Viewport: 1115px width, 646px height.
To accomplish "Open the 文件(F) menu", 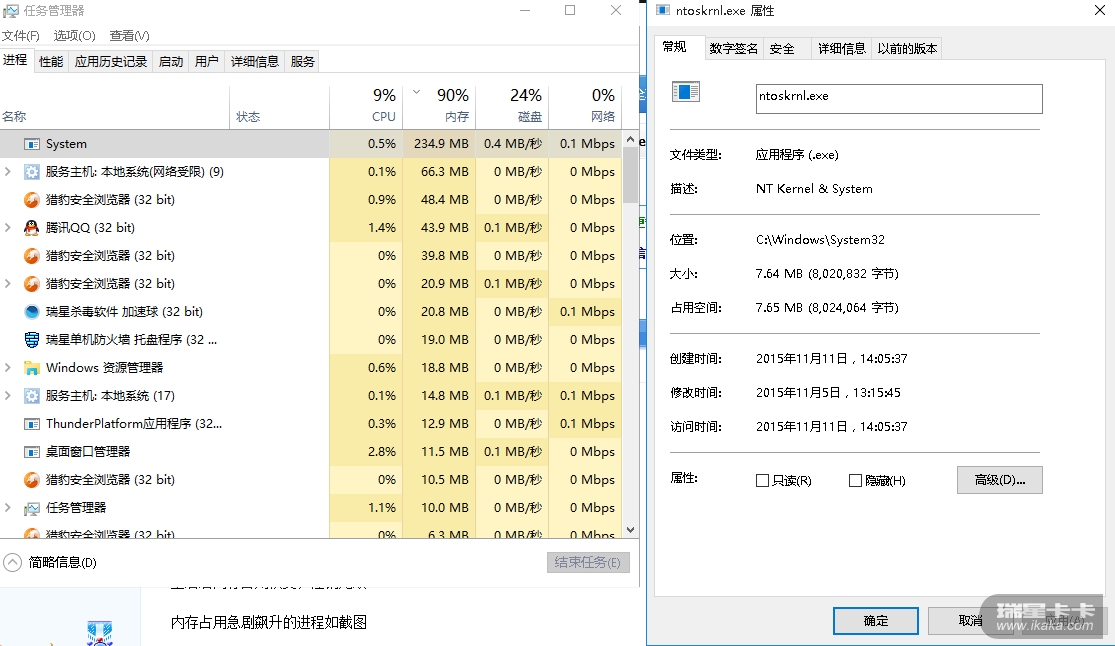I will (21, 36).
